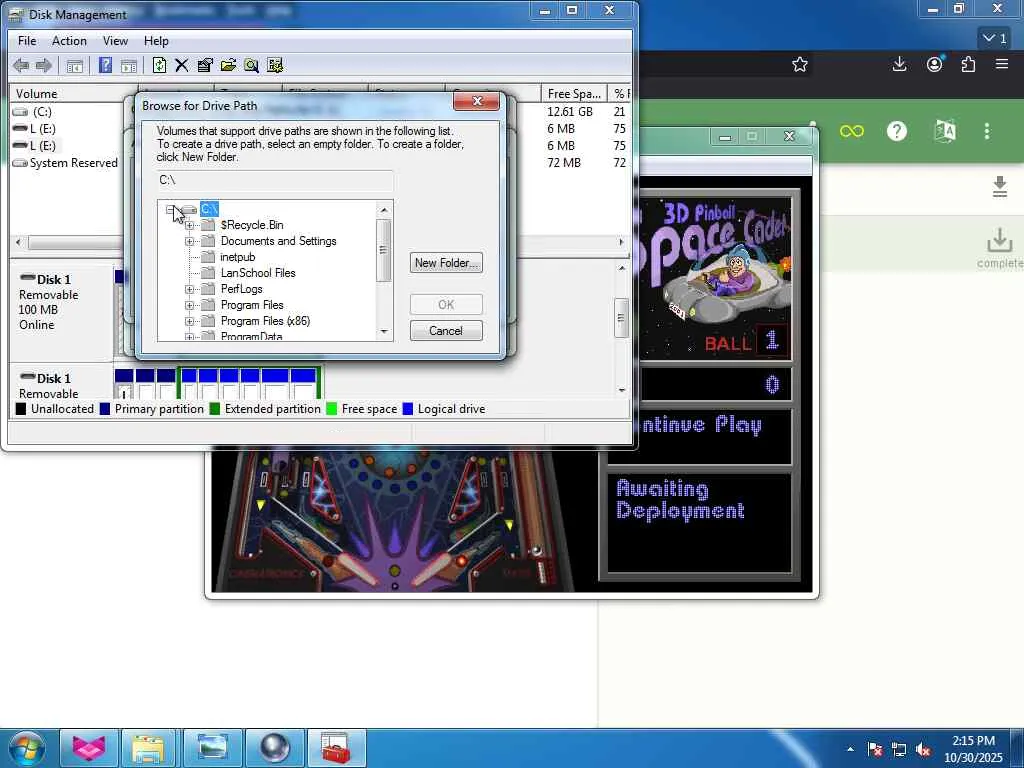The width and height of the screenshot is (1024, 768).
Task: Open the File menu in Disk Management
Action: pyautogui.click(x=27, y=40)
